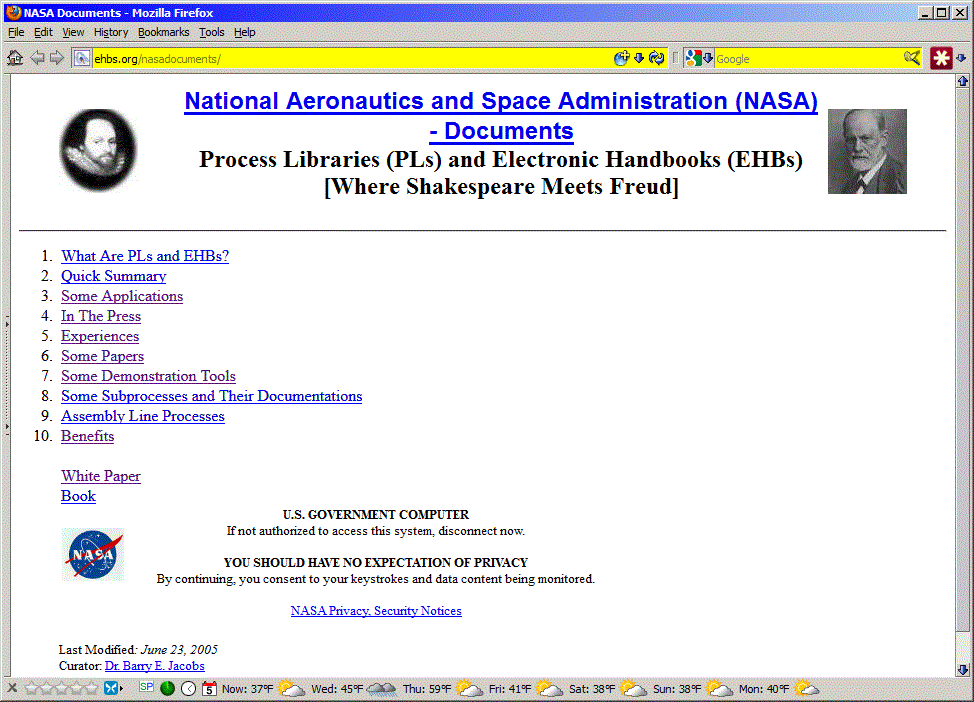Click the 'Last Modified: June 23, 2005' text

click(x=138, y=649)
